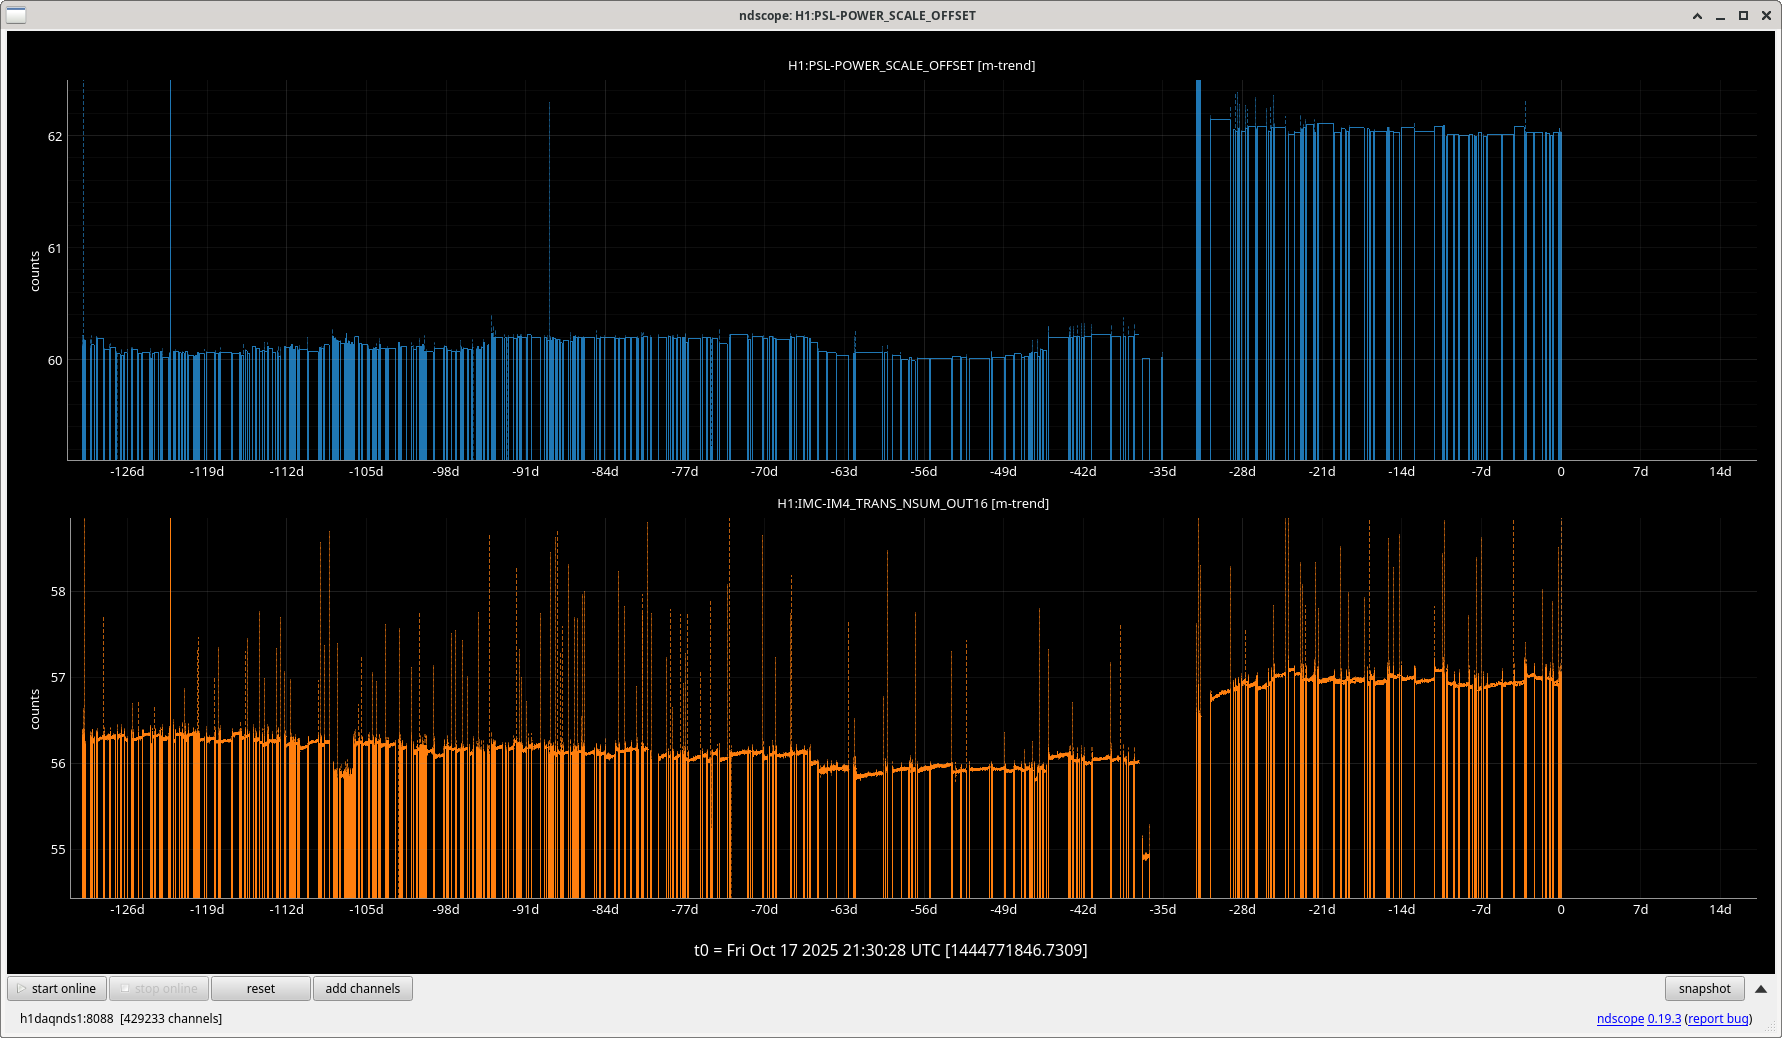1782x1038 pixels.
Task: Select the H1:PSL-POWER_SCALE_OFFSET plot title
Action: (x=911, y=65)
